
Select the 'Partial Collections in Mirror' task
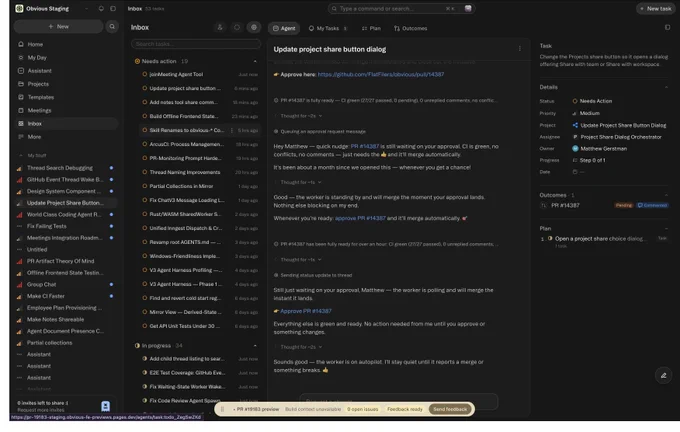point(200,186)
